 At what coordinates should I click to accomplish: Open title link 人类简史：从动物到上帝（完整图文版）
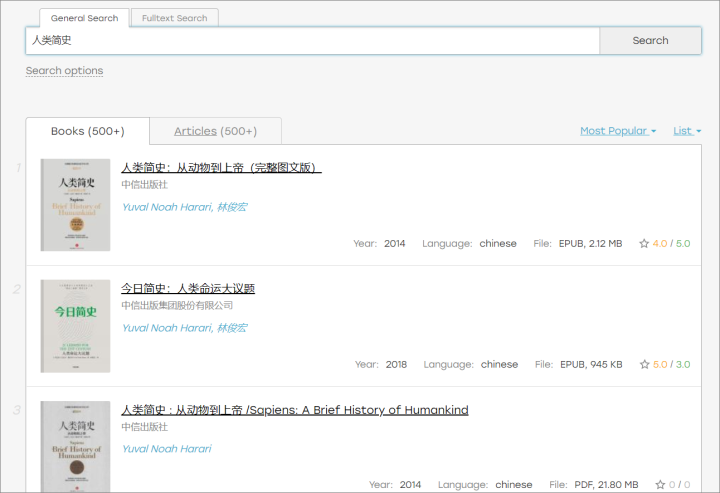point(221,168)
